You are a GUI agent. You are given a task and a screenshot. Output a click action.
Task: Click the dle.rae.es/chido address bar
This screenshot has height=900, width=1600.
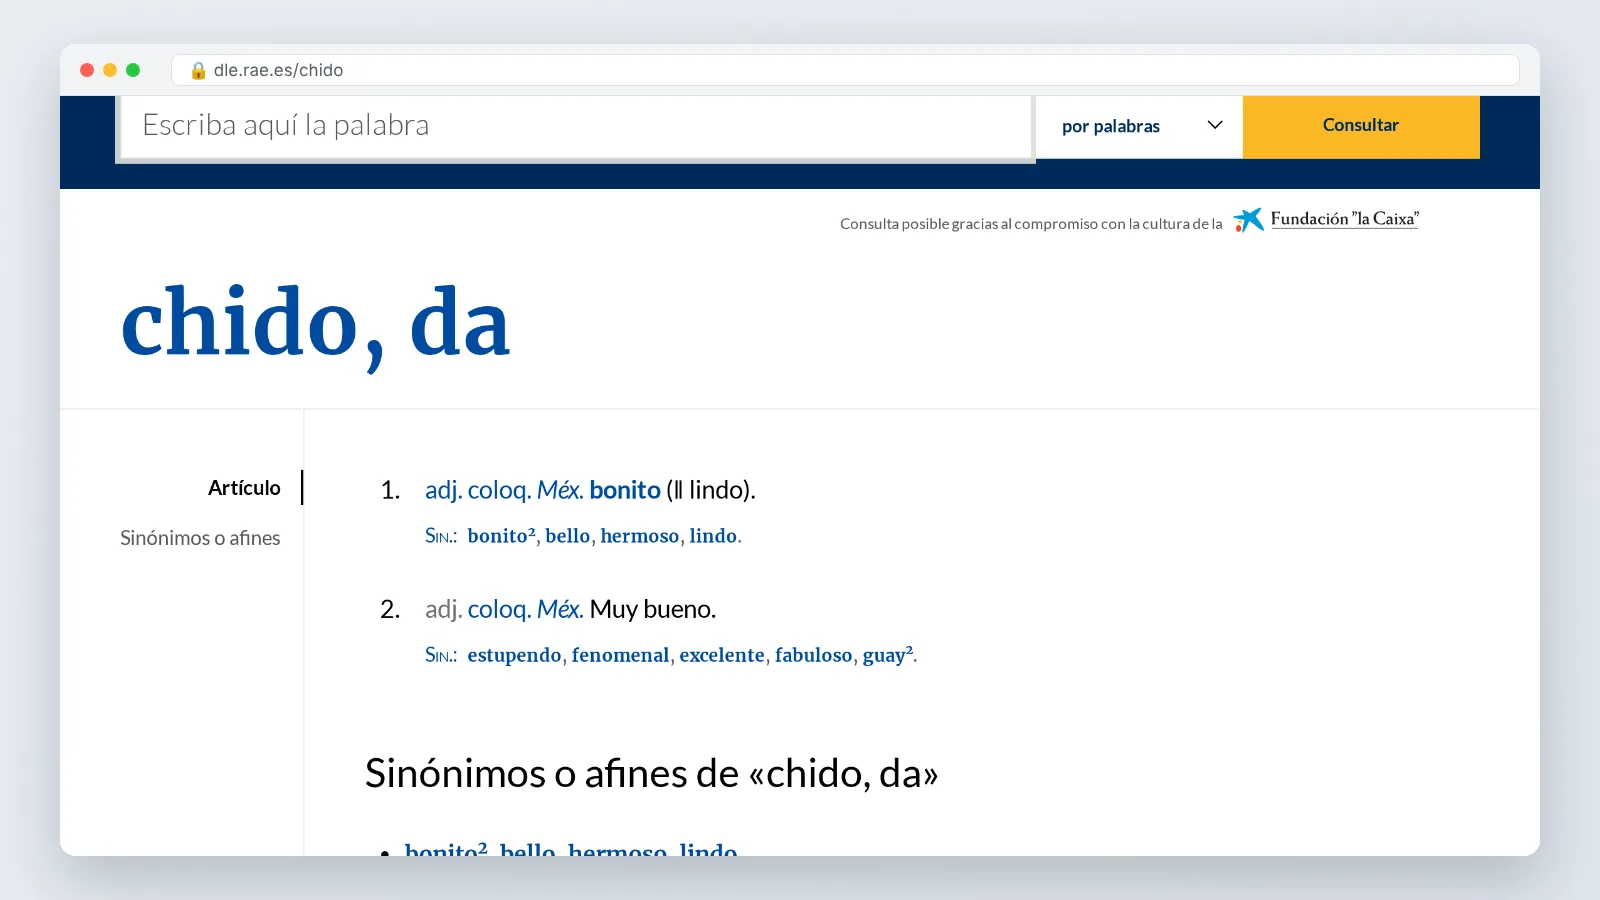coord(845,70)
